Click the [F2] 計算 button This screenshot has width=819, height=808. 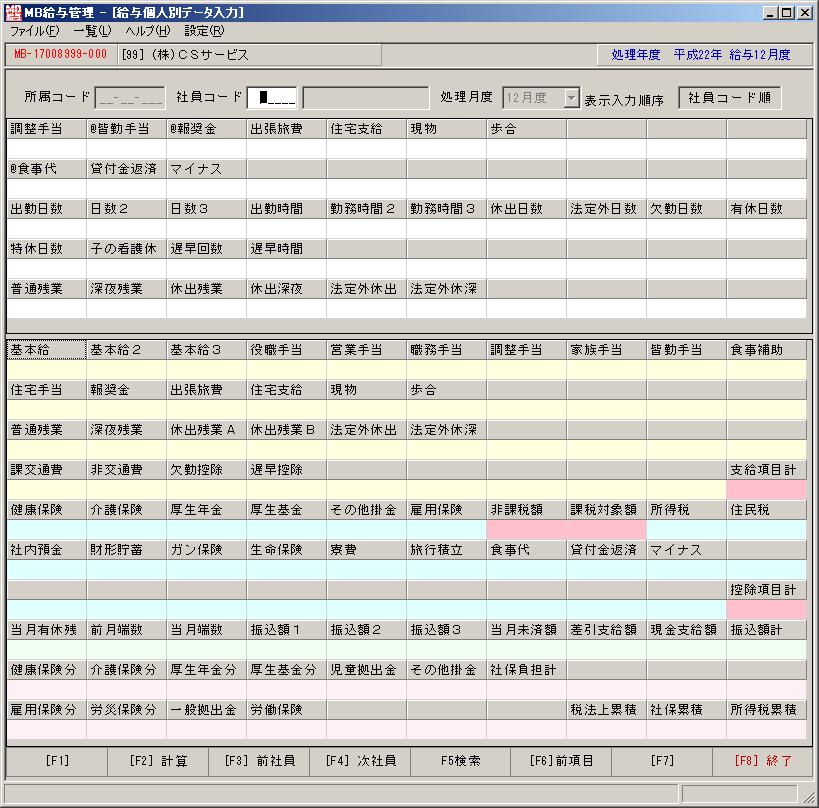(158, 761)
